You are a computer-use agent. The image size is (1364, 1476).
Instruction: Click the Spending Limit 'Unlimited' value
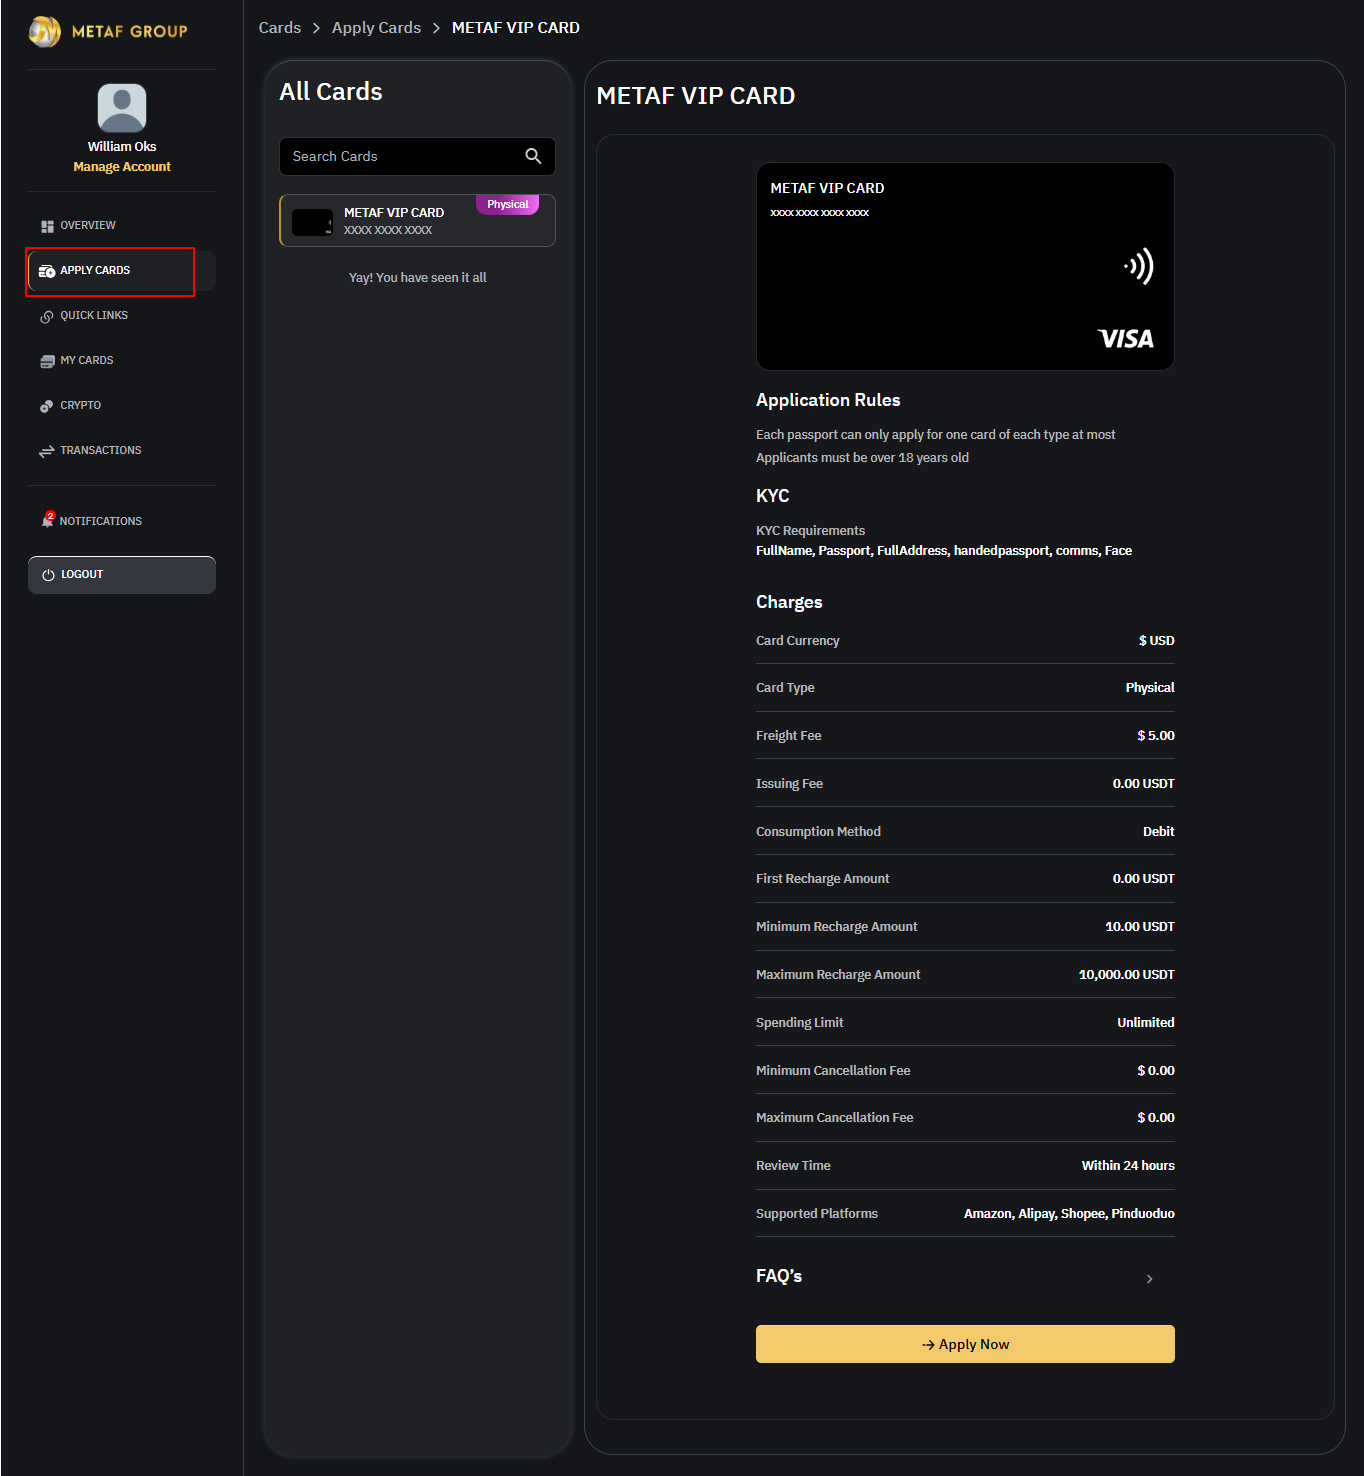(x=1146, y=1023)
